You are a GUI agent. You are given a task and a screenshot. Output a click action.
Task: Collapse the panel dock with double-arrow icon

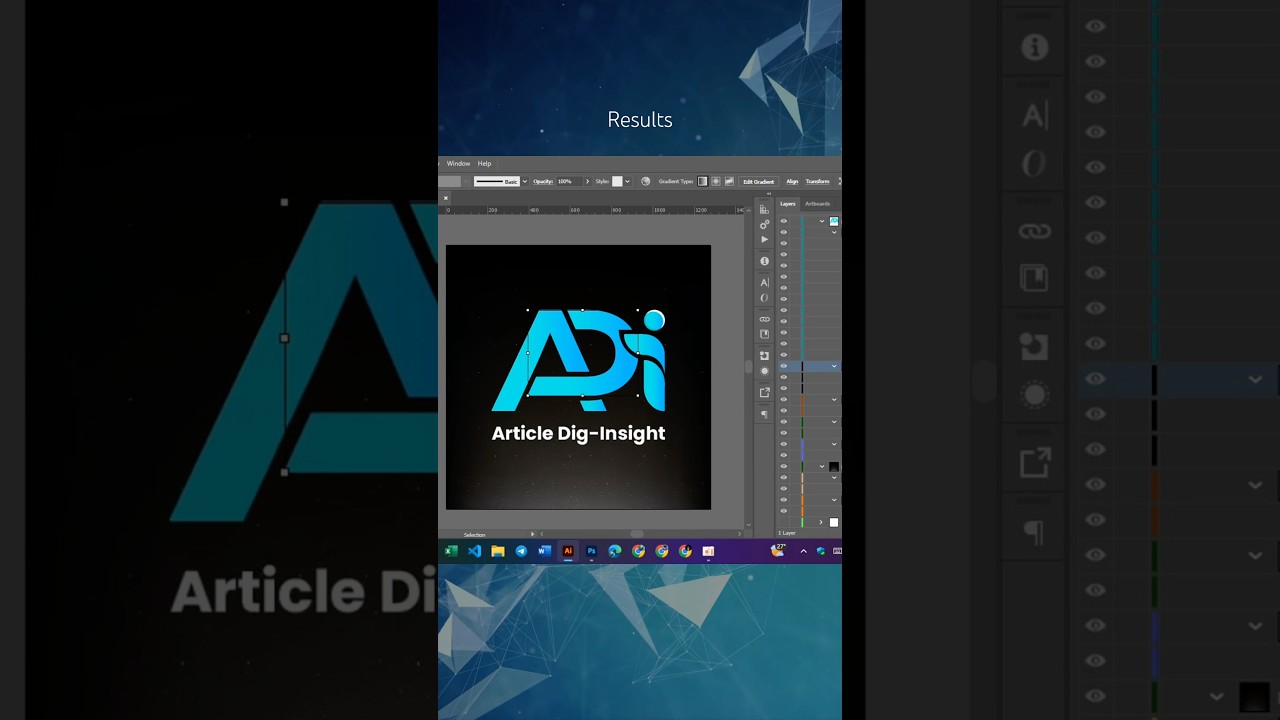pos(769,194)
